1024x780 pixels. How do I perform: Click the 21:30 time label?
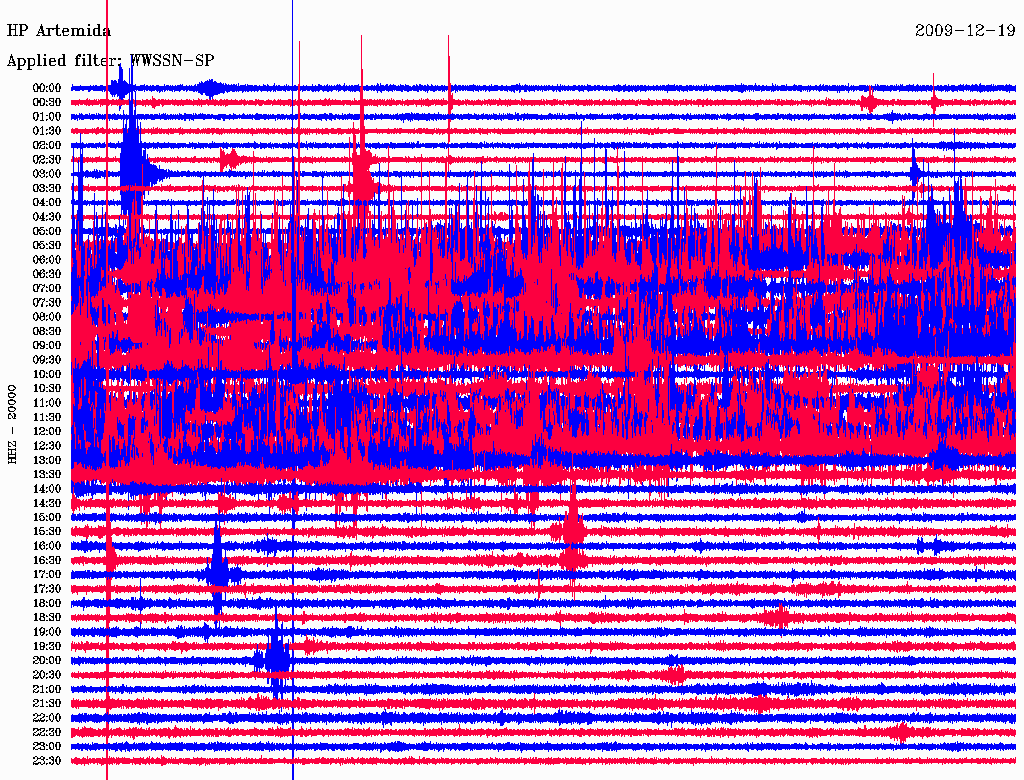47,704
